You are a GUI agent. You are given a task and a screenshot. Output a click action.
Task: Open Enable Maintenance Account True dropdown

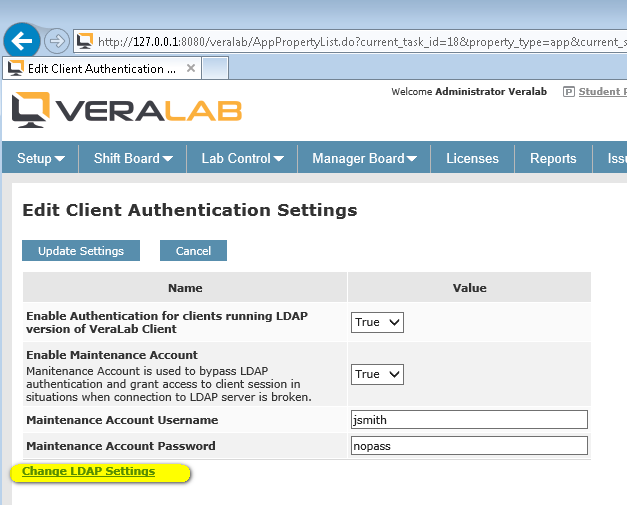[x=377, y=374]
